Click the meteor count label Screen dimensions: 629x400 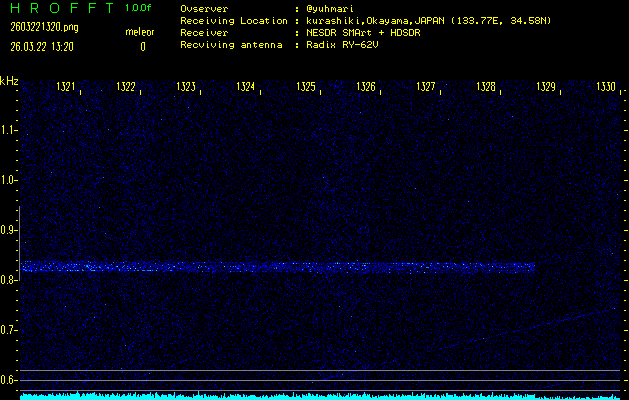pos(140,32)
